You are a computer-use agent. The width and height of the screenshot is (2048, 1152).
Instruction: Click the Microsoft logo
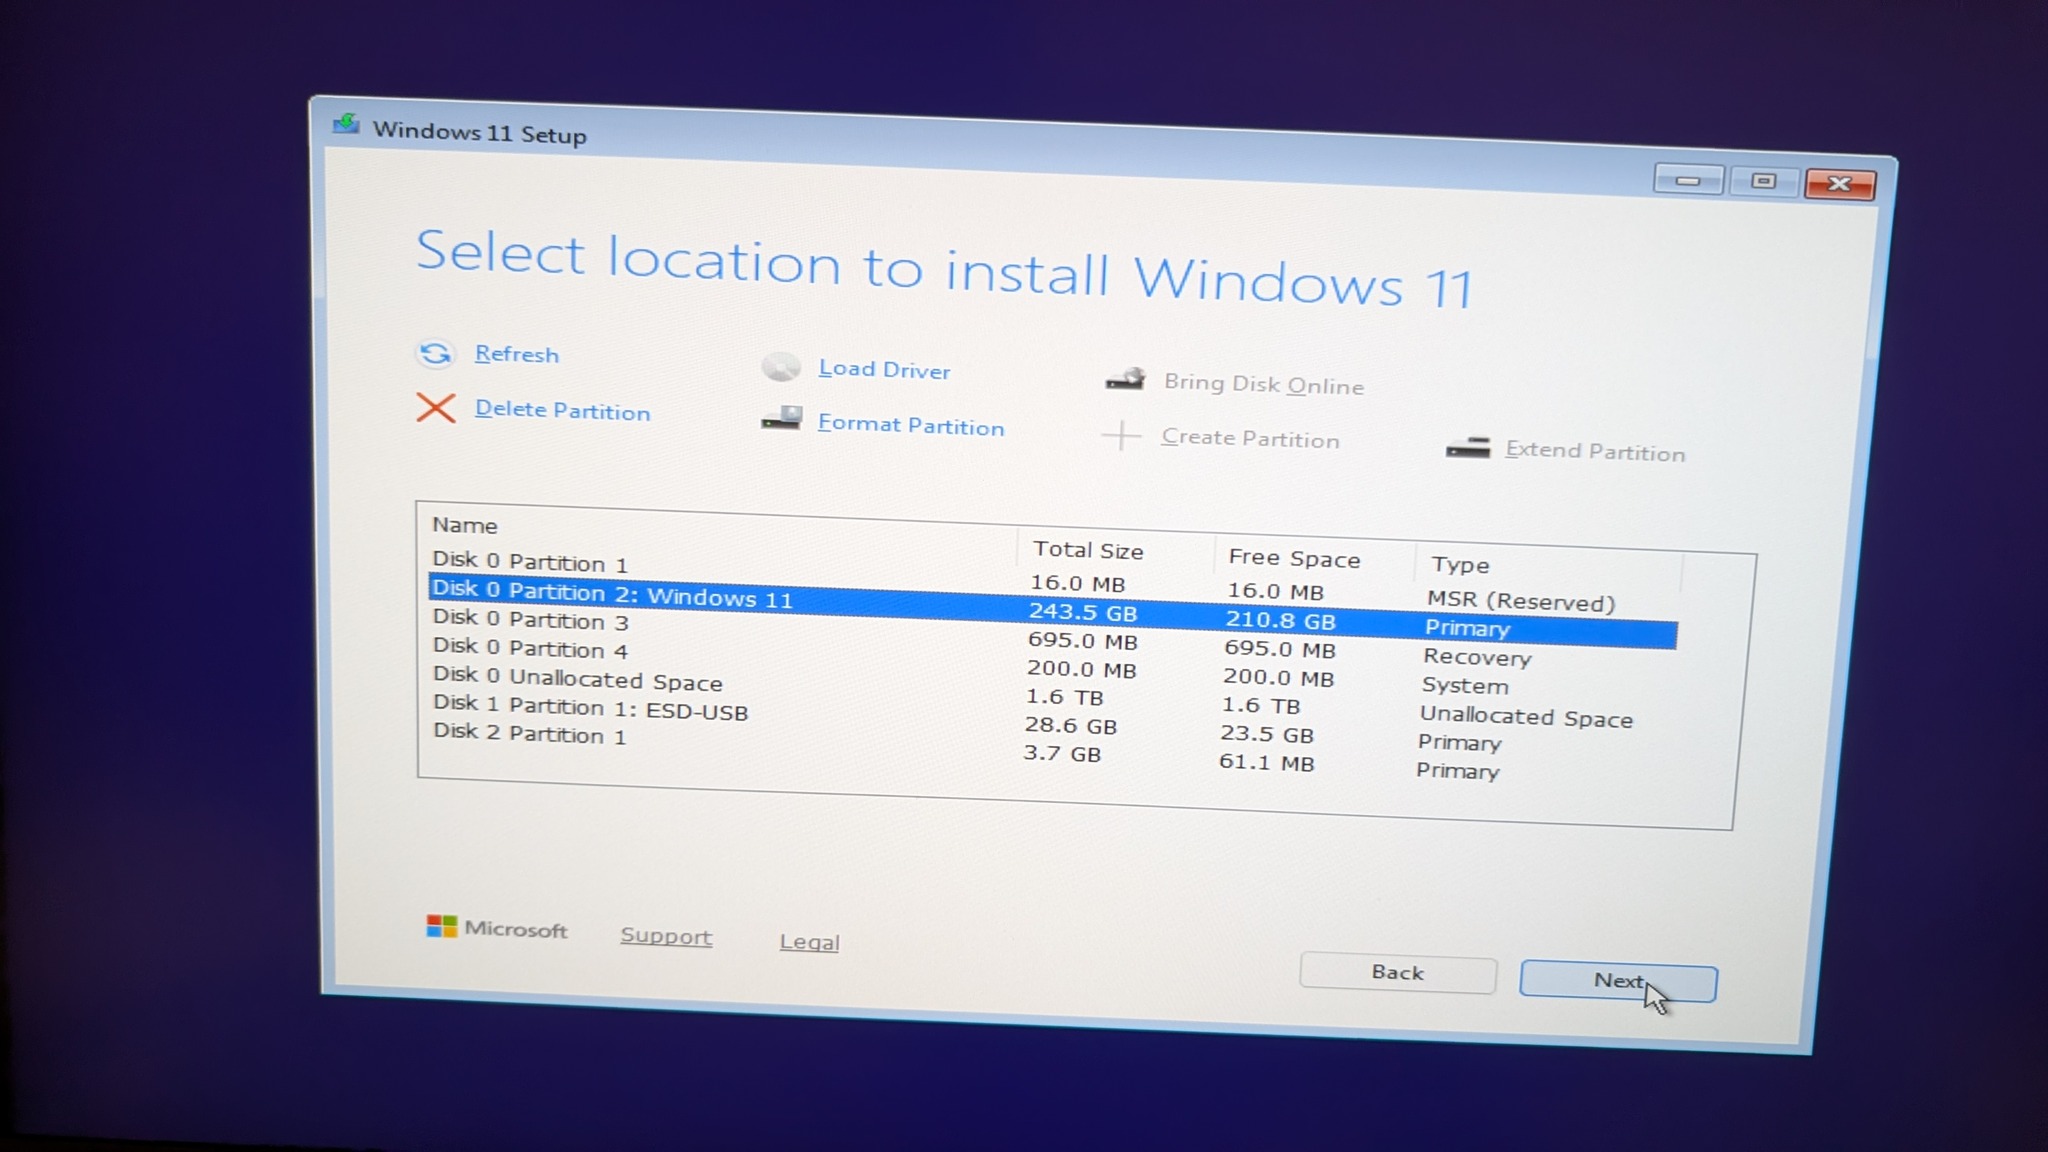(441, 926)
